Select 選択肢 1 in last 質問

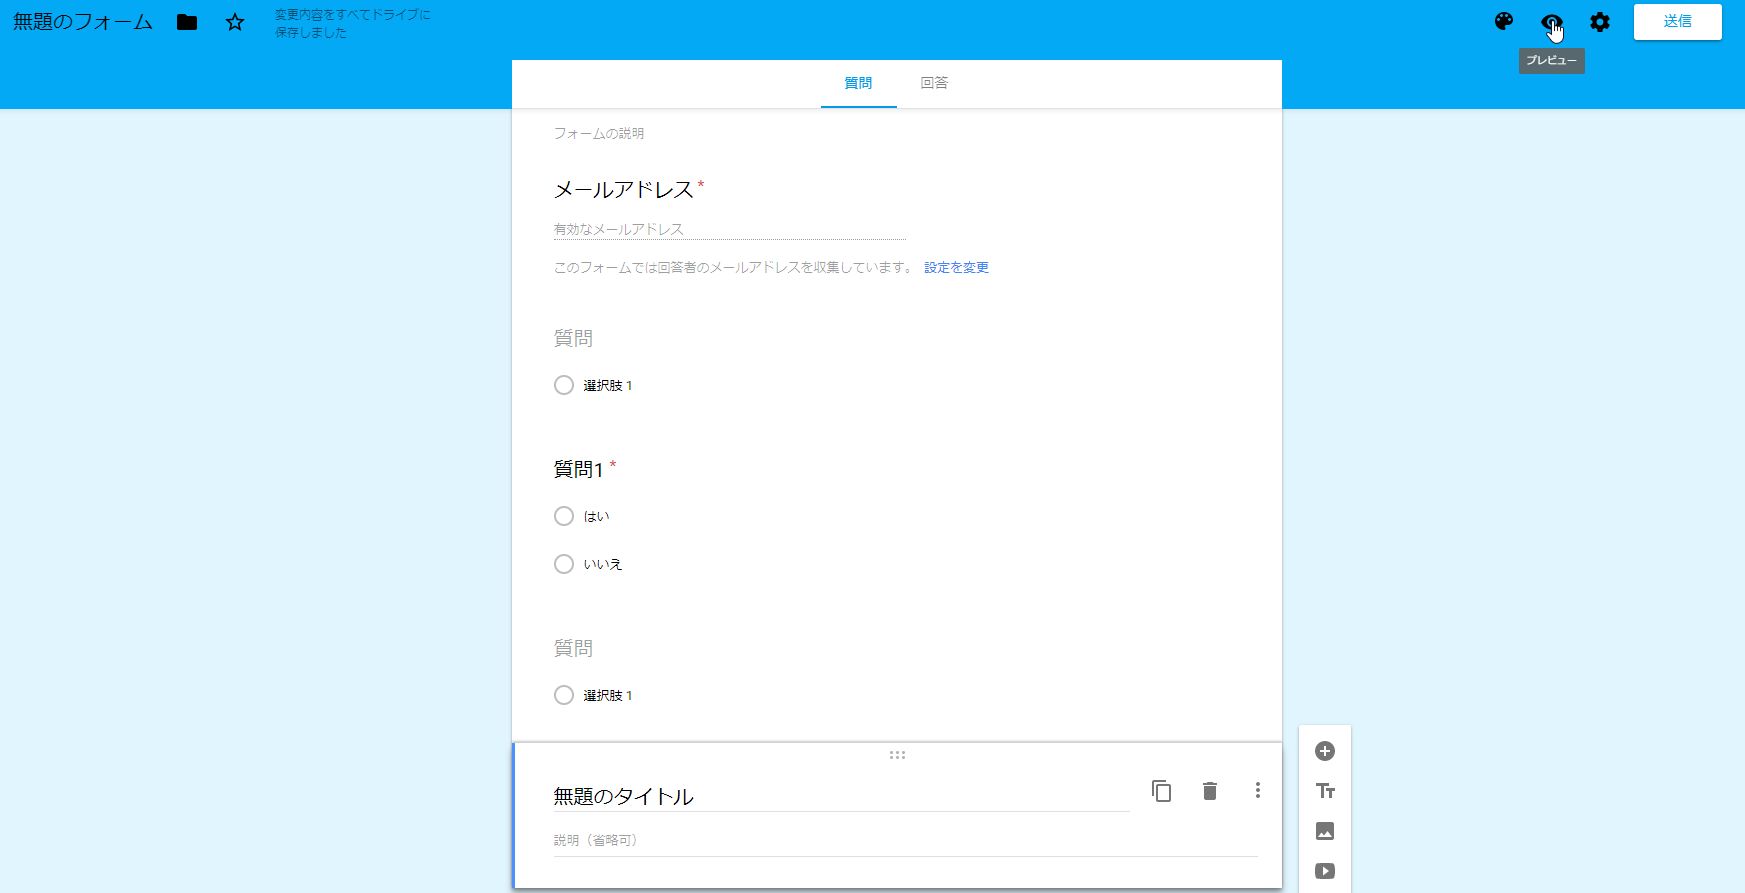tap(564, 695)
